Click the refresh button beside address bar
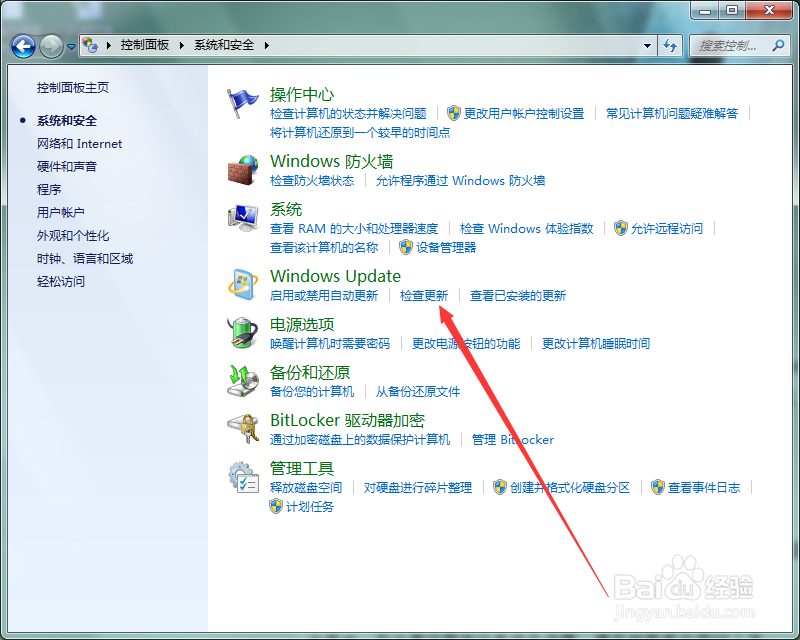This screenshot has height=640, width=800. pos(670,46)
